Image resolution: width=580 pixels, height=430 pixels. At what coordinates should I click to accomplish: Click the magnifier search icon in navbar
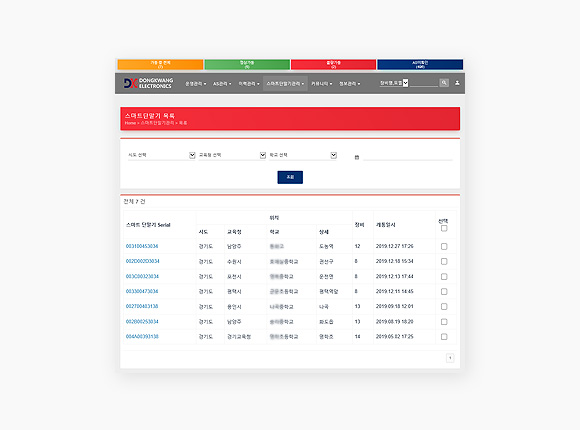(444, 83)
